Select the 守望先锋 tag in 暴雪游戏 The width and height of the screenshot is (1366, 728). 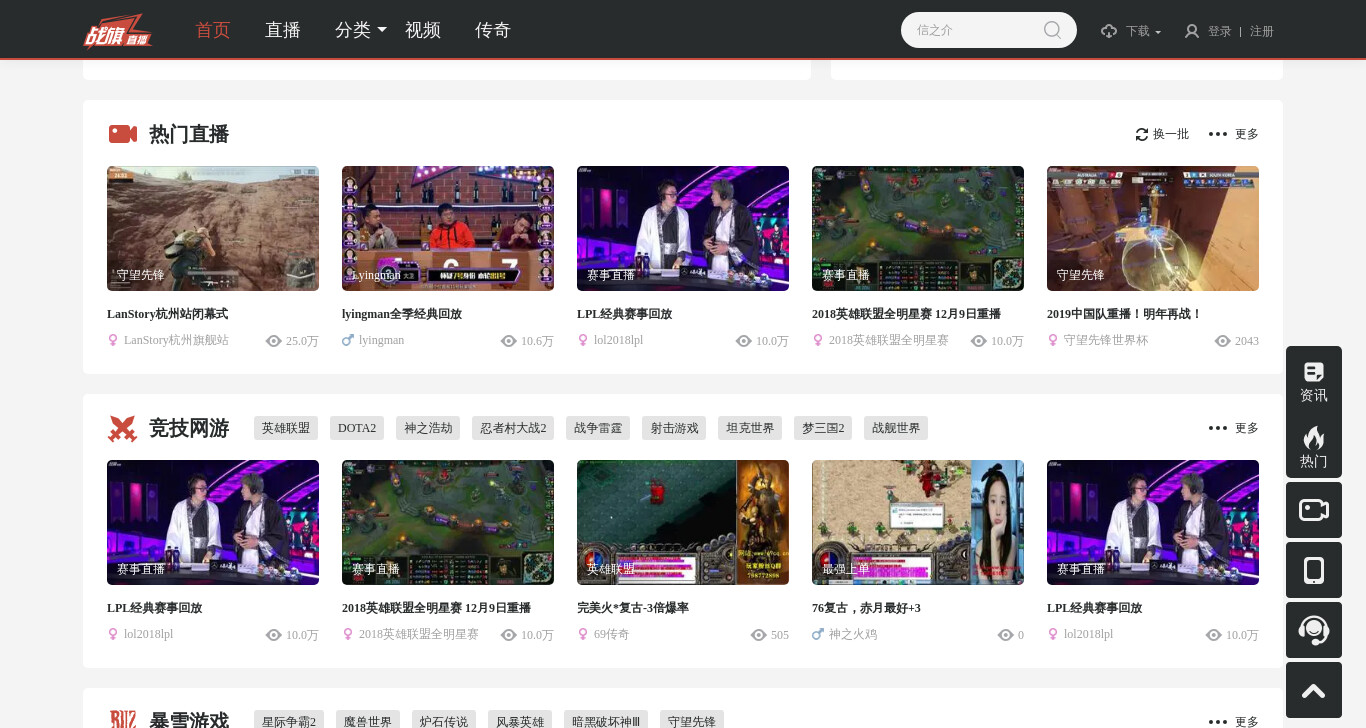692,720
